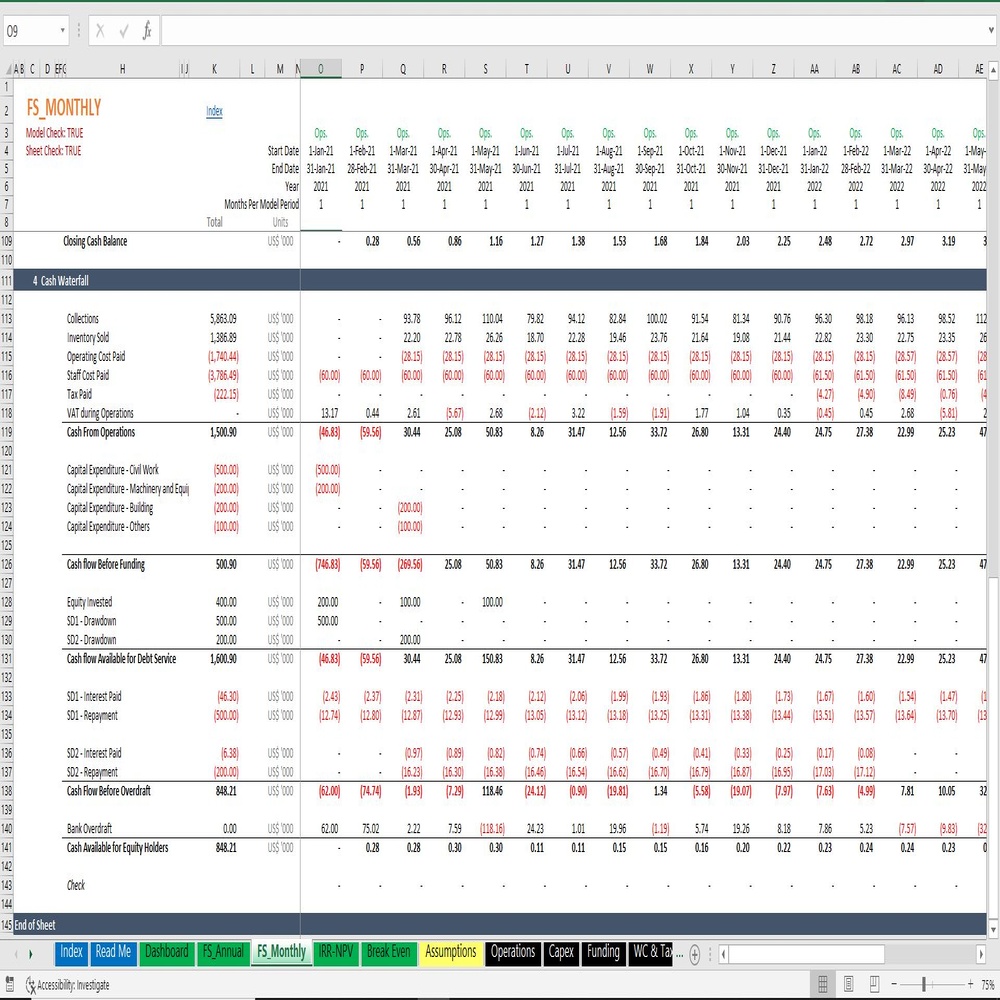Switch to Page Layout view icon
This screenshot has width=1000, height=1000.
pyautogui.click(x=849, y=984)
